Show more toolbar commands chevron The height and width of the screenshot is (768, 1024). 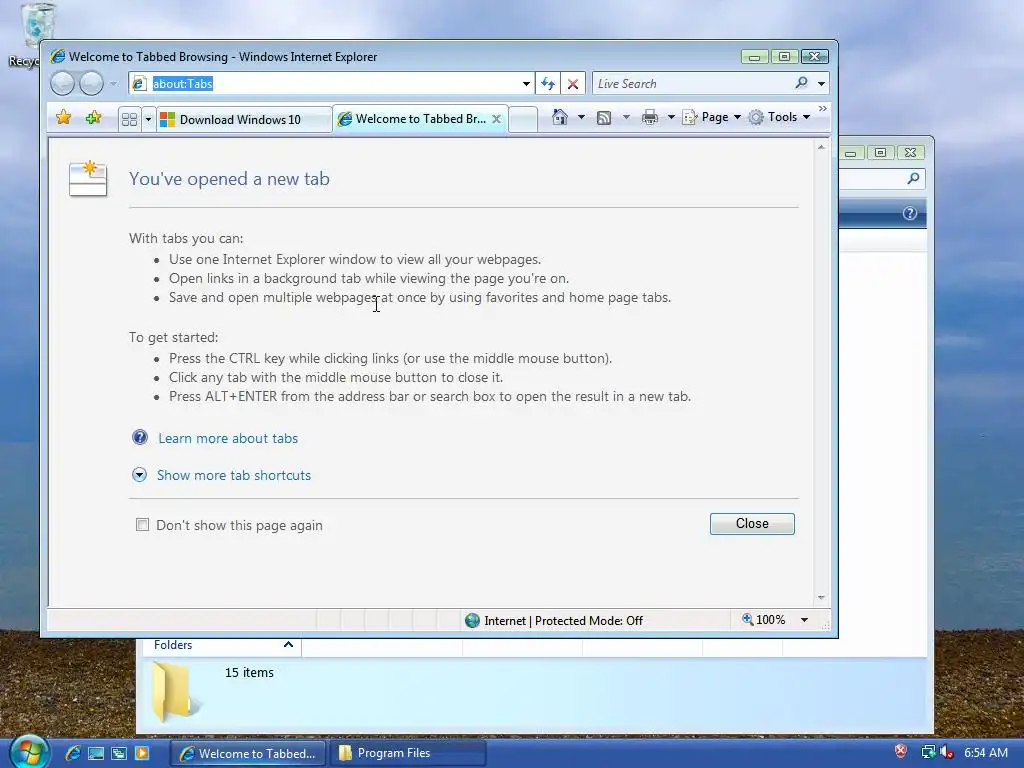click(823, 108)
